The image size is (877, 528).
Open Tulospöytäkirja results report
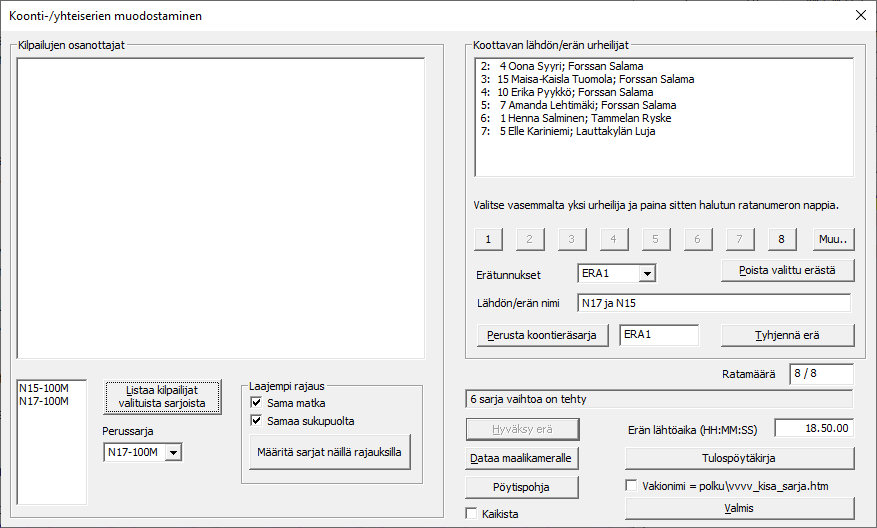click(739, 458)
